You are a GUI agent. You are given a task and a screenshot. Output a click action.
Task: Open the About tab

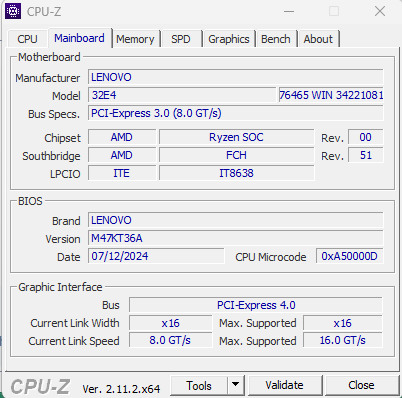318,39
